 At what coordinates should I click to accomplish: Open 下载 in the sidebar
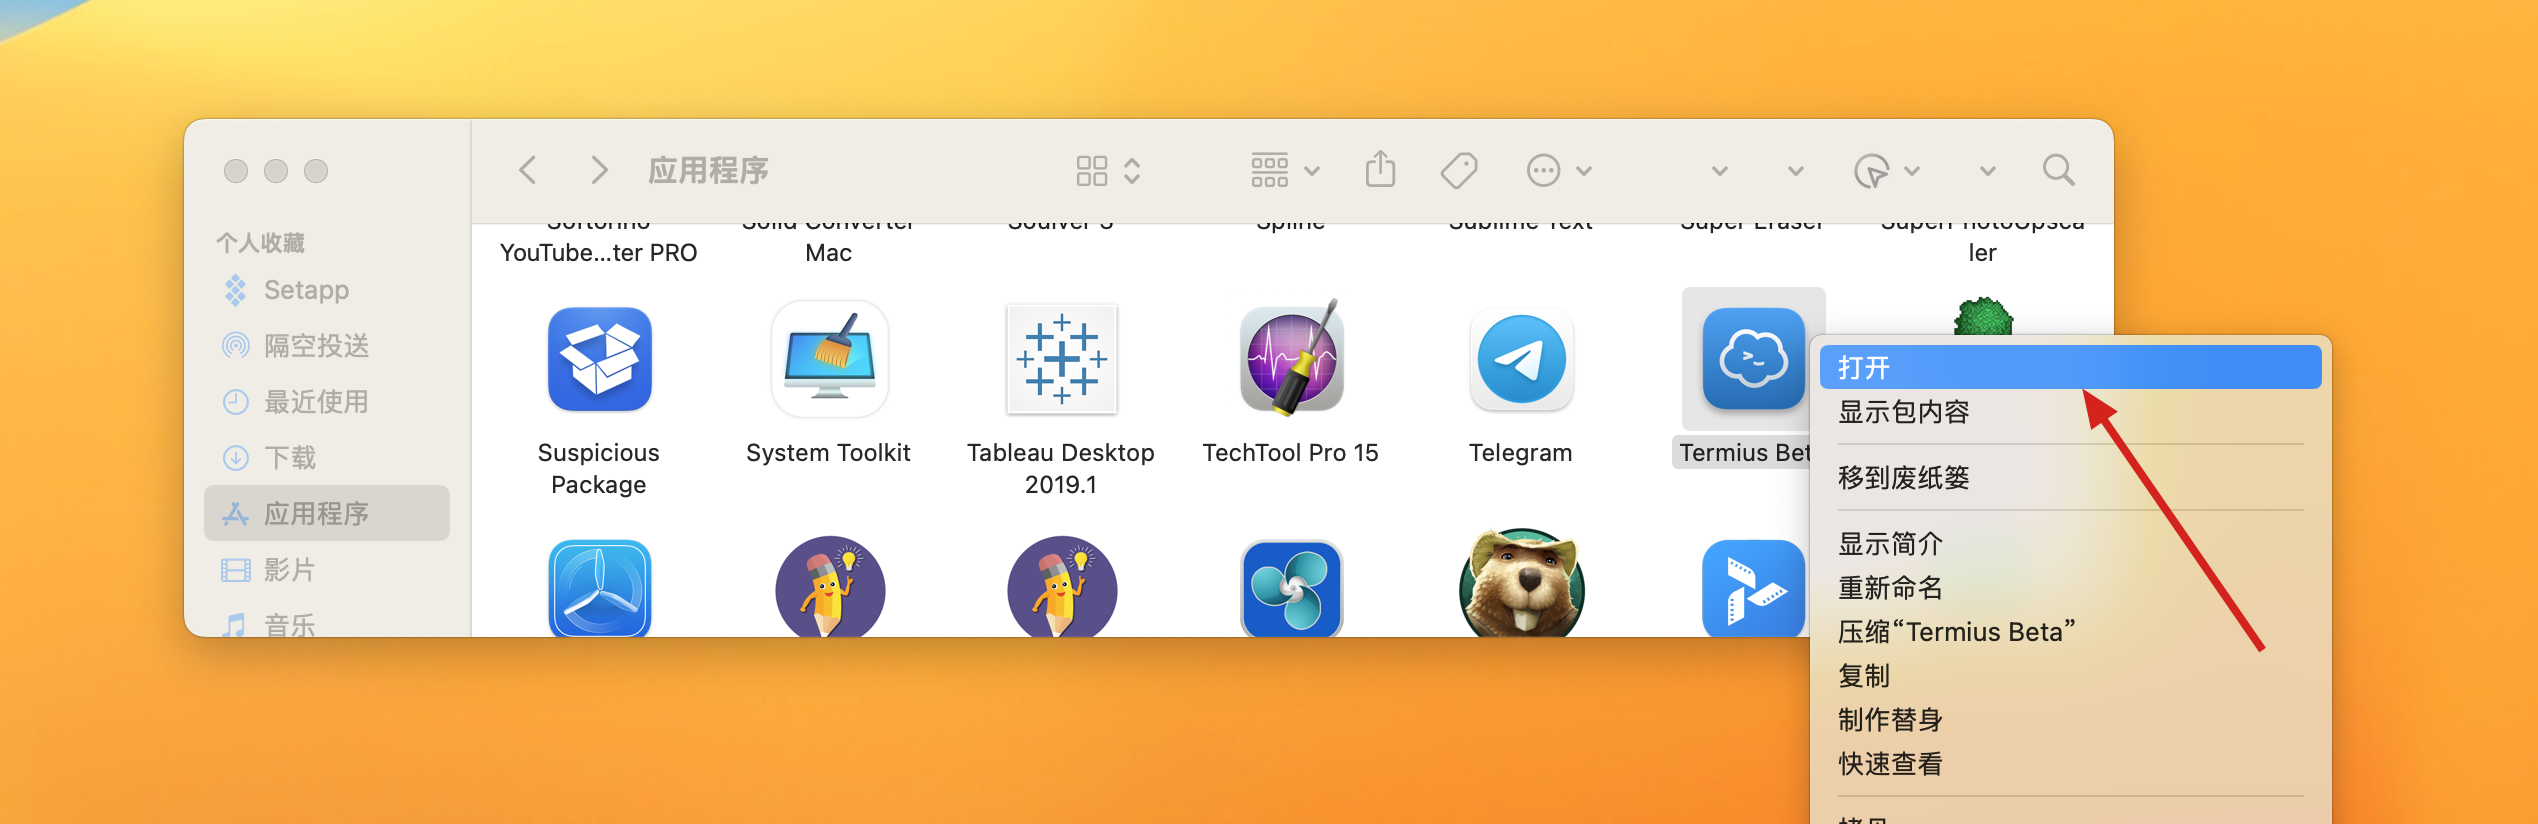(x=290, y=458)
